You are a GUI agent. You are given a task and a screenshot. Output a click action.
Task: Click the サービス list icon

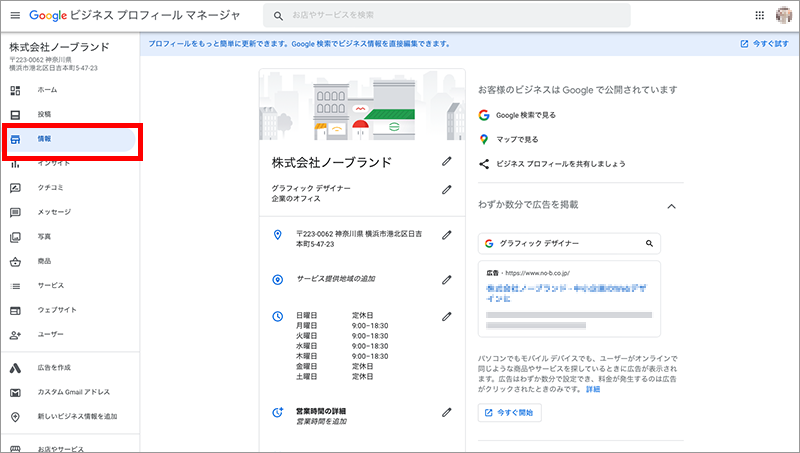point(15,286)
